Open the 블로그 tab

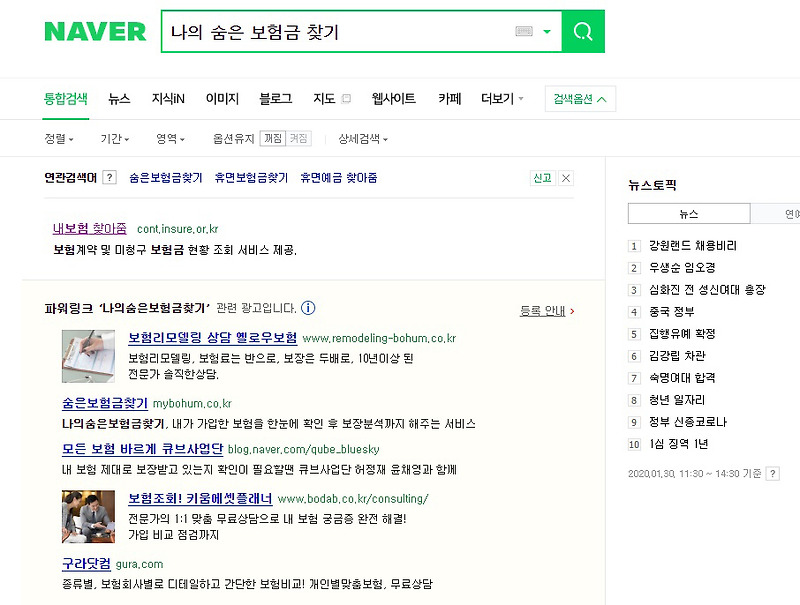pyautogui.click(x=276, y=98)
